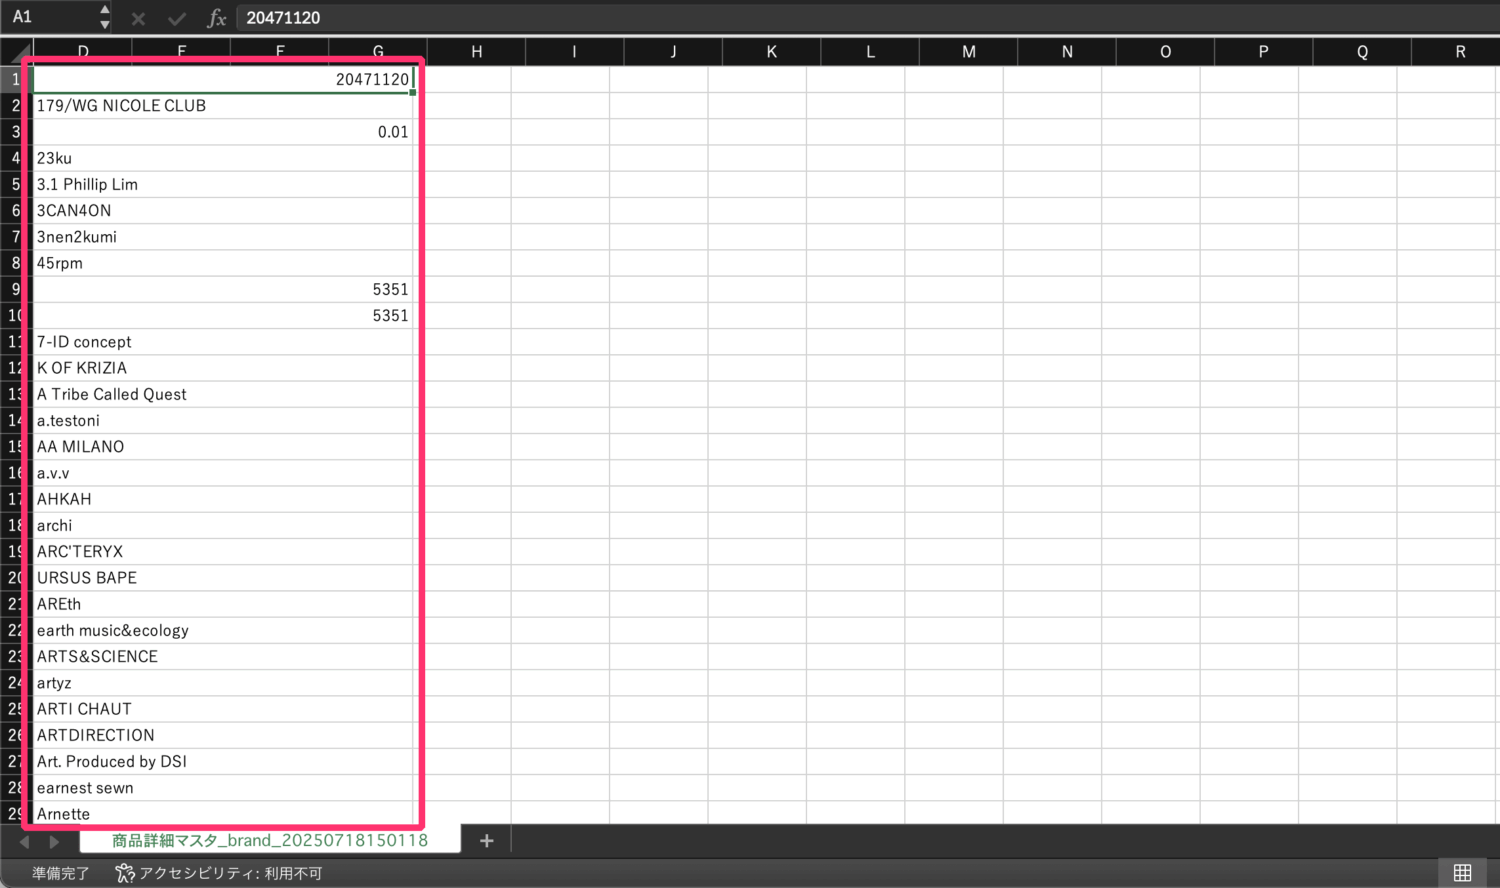Click cell Art. Produced by DSI
This screenshot has width=1500, height=888.
224,762
